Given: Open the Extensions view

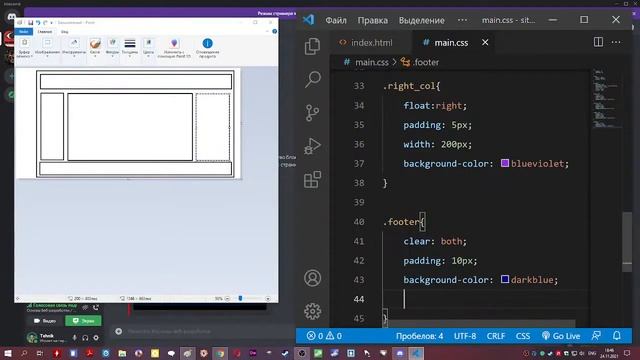Looking at the screenshot, I should 312,180.
